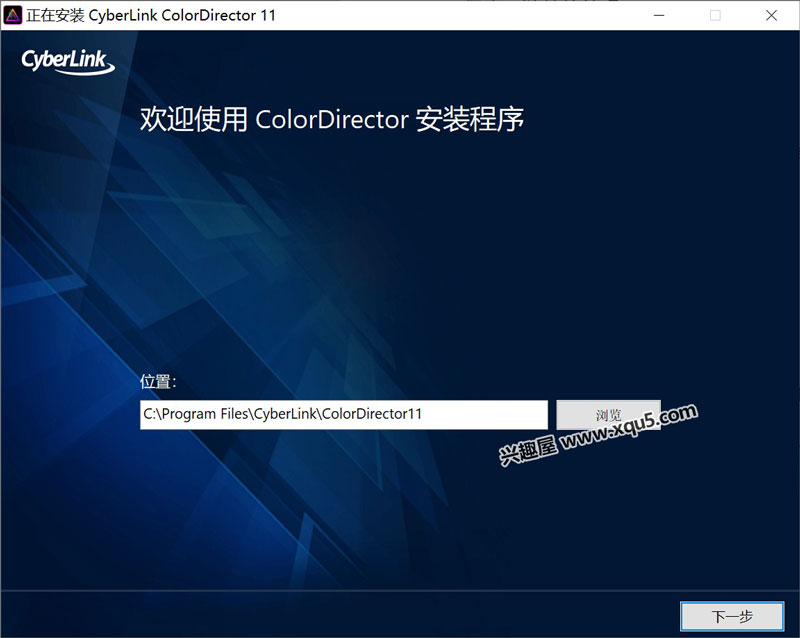Click the ColorDirector app icon in title bar
Viewport: 800px width, 638px height.
pos(13,15)
